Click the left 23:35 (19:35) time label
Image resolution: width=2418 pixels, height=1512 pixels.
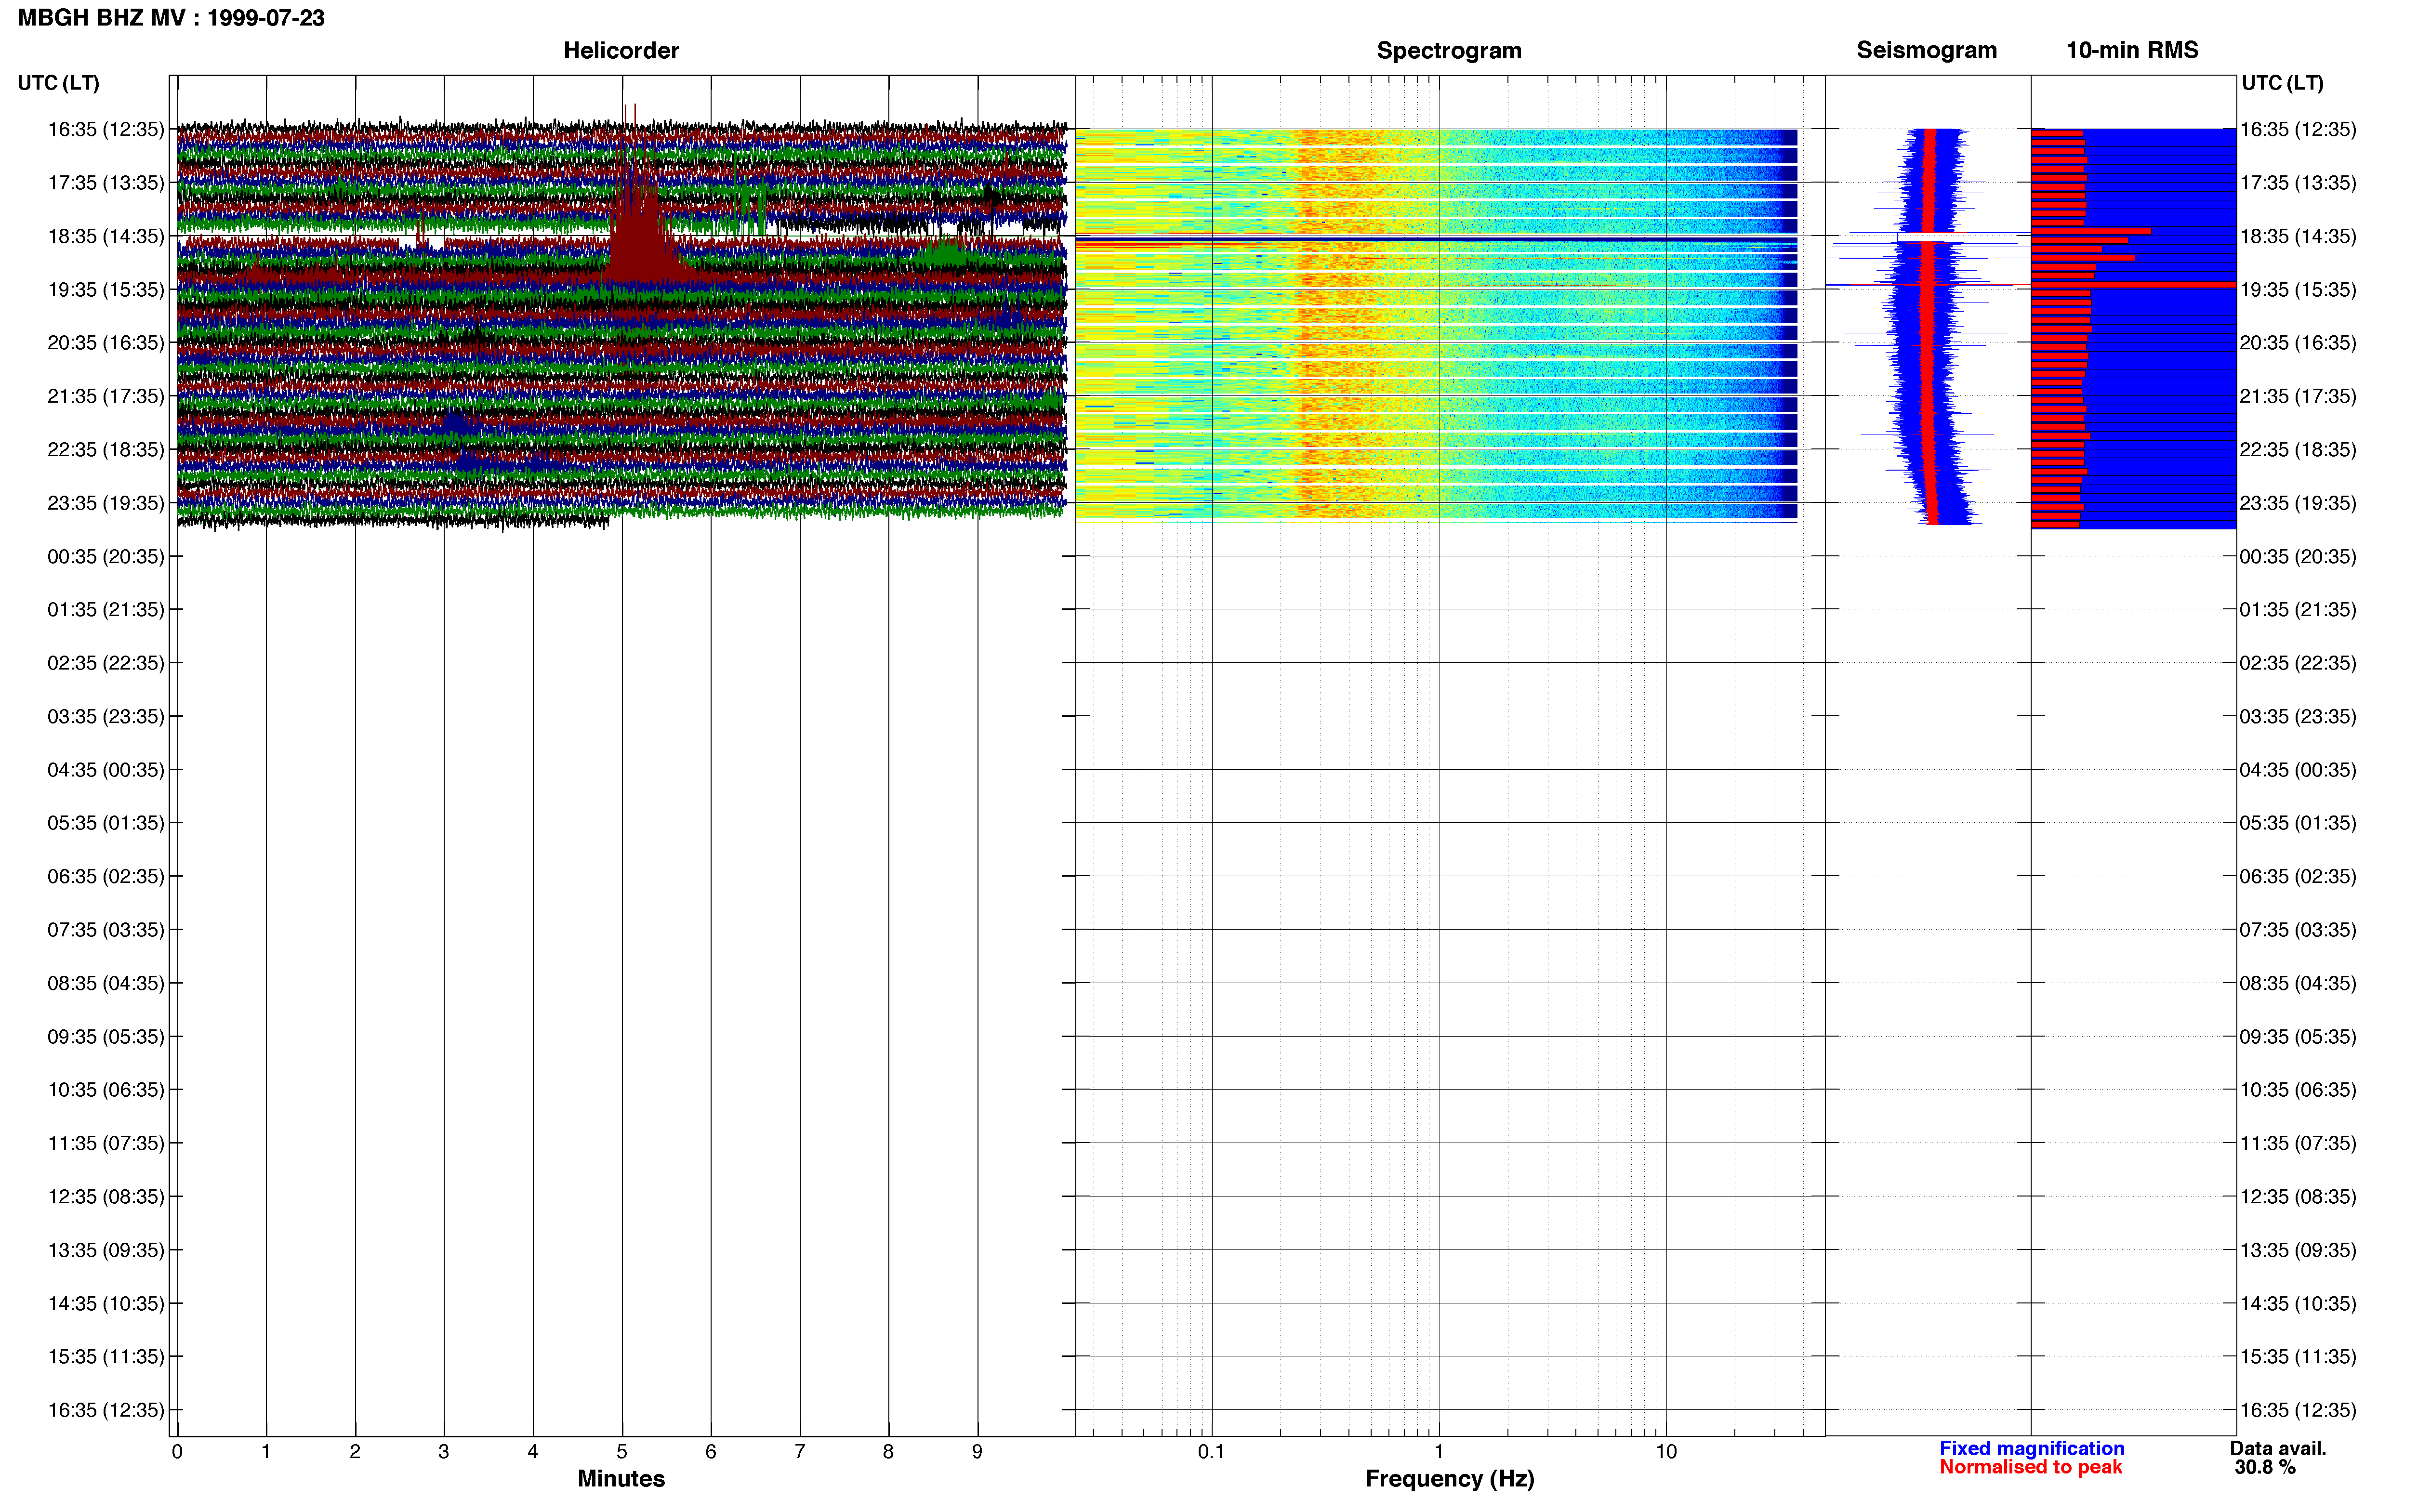[106, 503]
